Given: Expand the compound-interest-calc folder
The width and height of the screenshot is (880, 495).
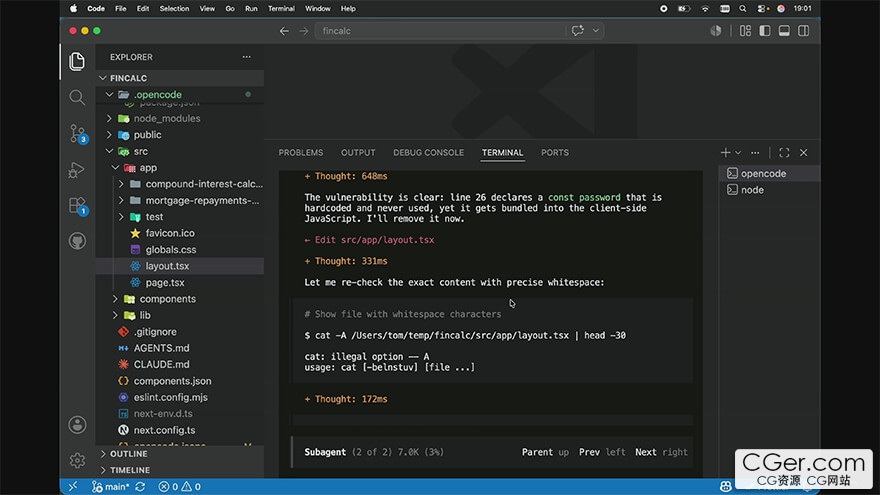Looking at the screenshot, I should (x=180, y=184).
